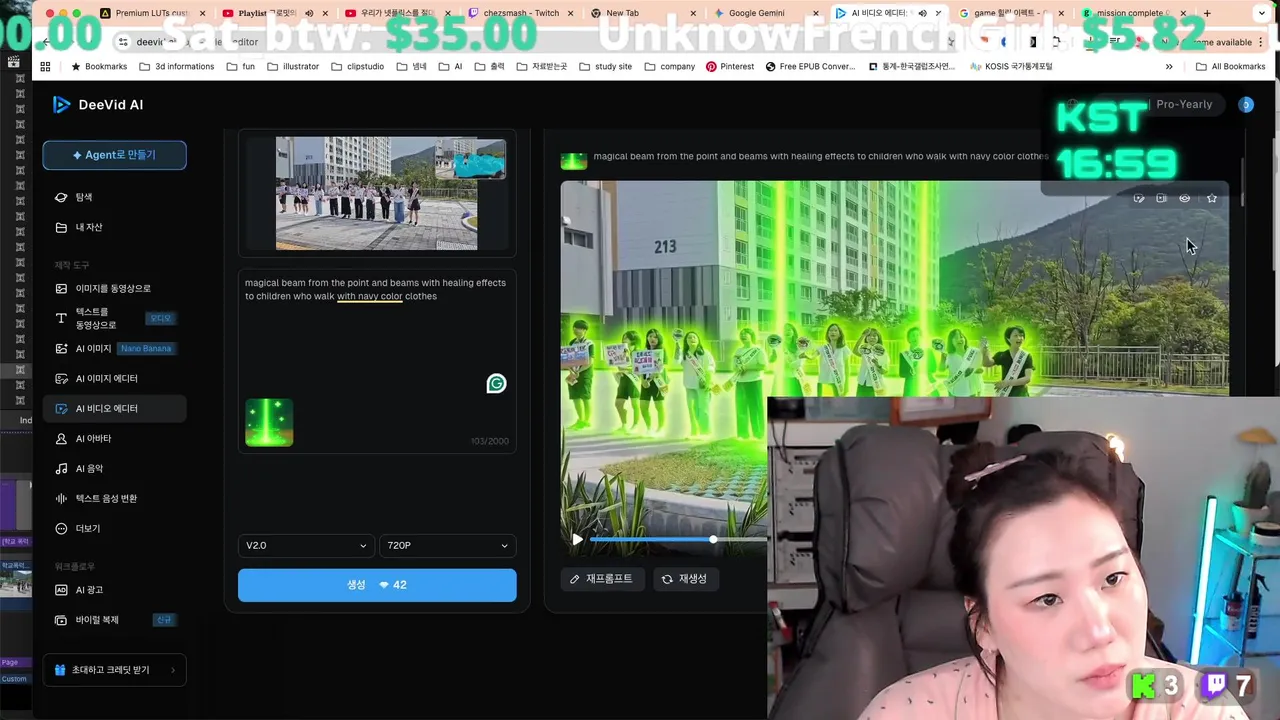The width and height of the screenshot is (1280, 720).
Task: Open a new browser tab with plus
Action: (x=1207, y=13)
